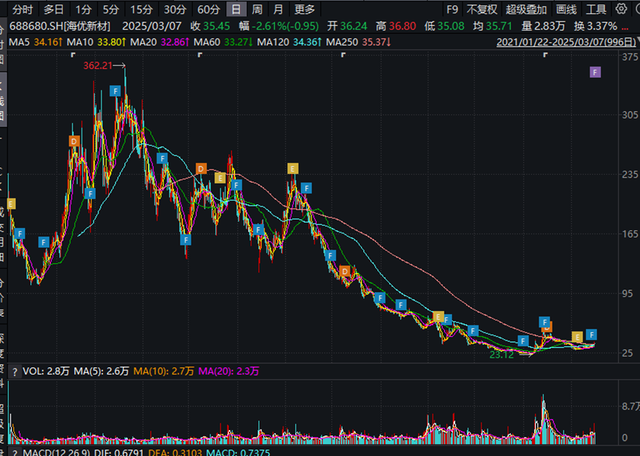640x456 pixels.
Task: Open the settings gear icon
Action: [621, 9]
